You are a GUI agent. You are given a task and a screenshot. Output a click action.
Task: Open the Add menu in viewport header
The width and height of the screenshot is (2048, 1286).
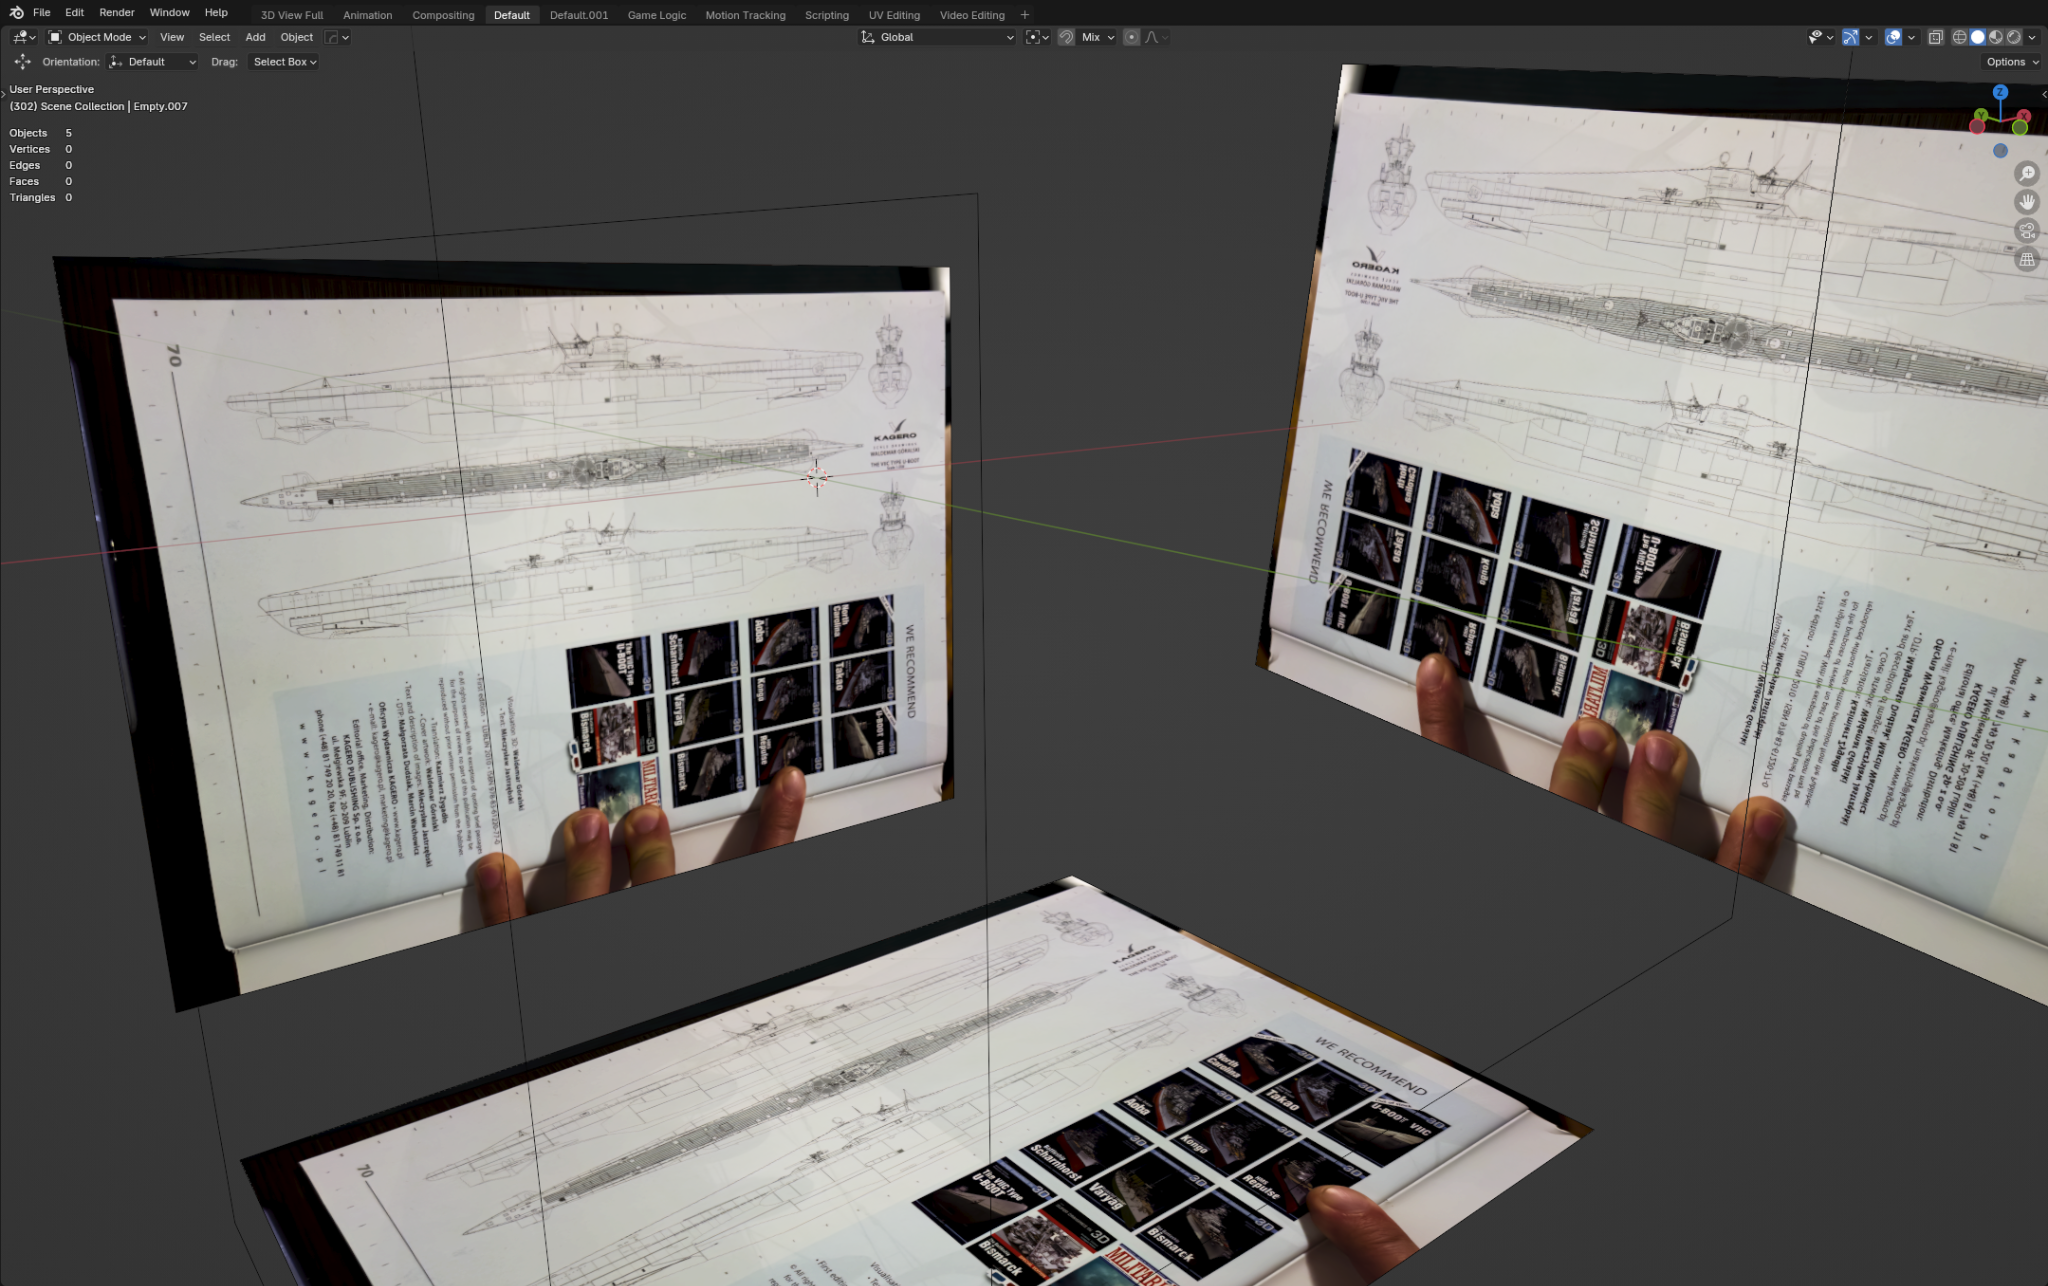[256, 37]
